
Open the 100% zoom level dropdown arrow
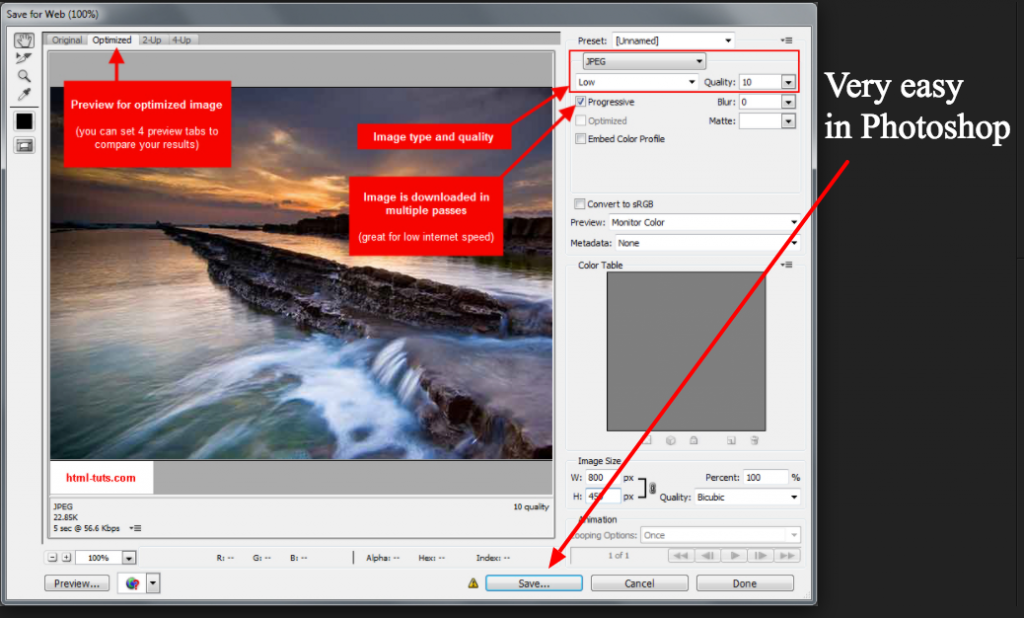(x=129, y=558)
